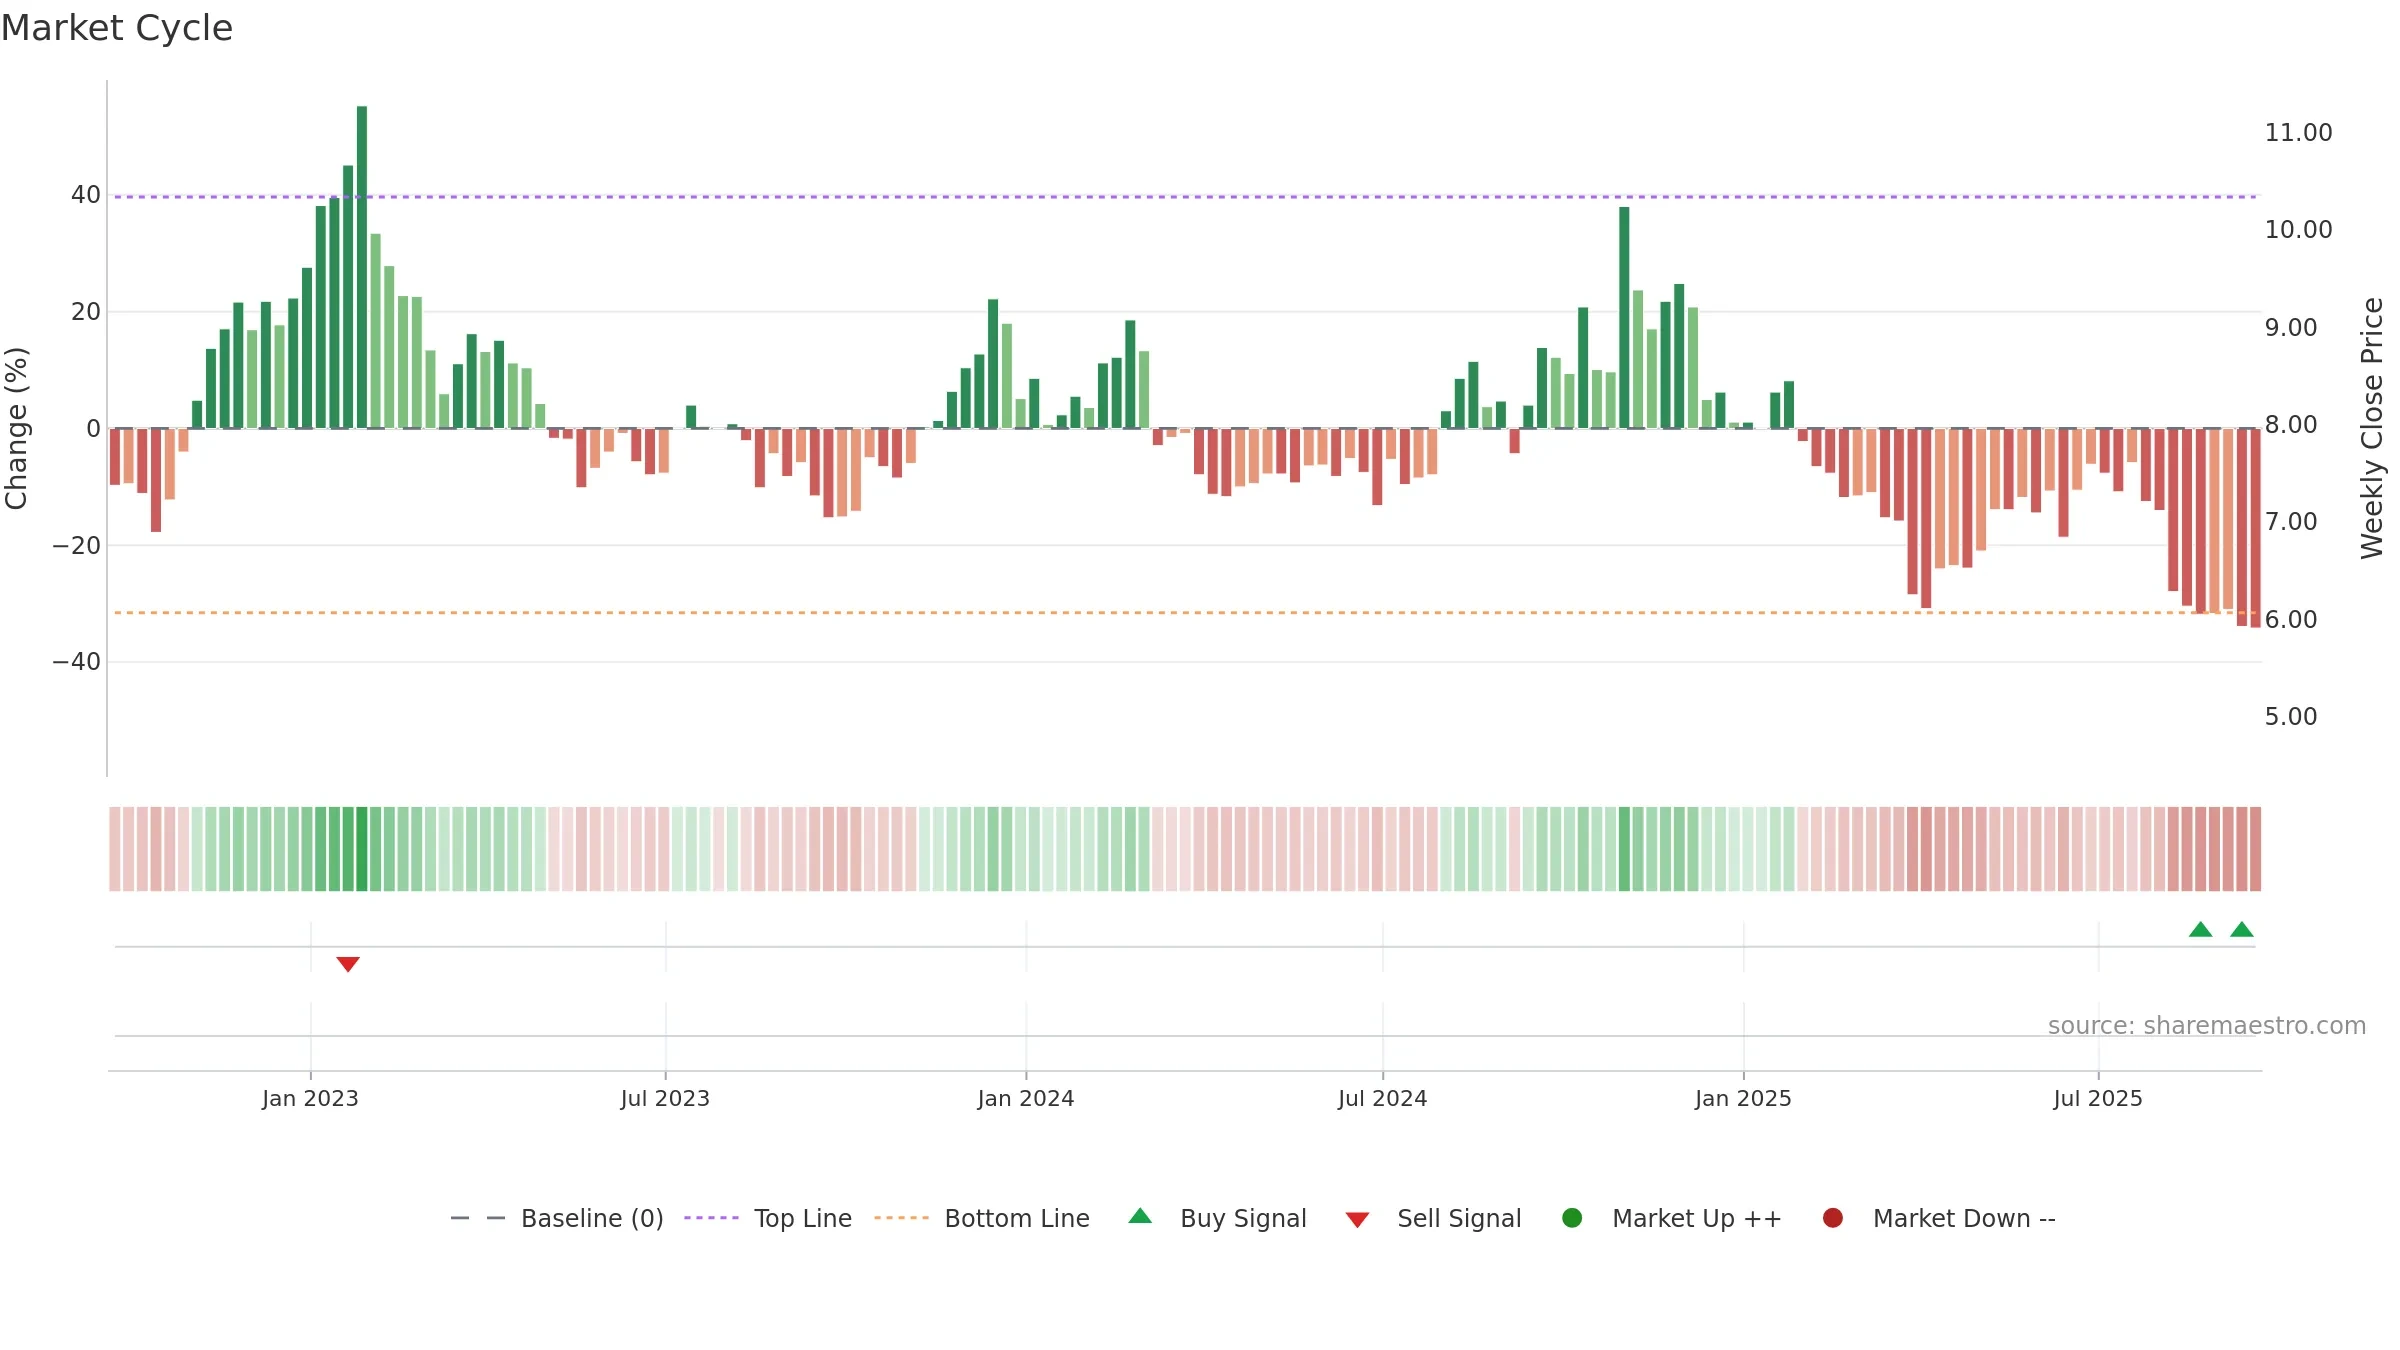The width and height of the screenshot is (2400, 1350).
Task: Click the 7.00 price tick on the right axis
Action: [x=2291, y=522]
